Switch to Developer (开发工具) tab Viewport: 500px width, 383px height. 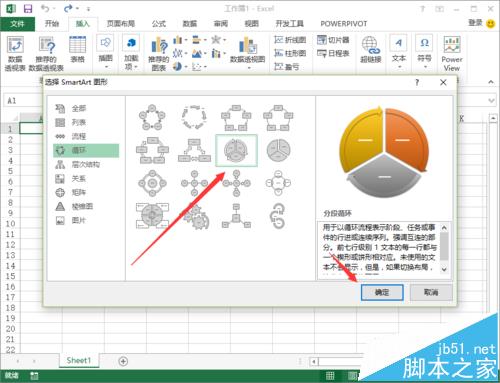point(289,24)
